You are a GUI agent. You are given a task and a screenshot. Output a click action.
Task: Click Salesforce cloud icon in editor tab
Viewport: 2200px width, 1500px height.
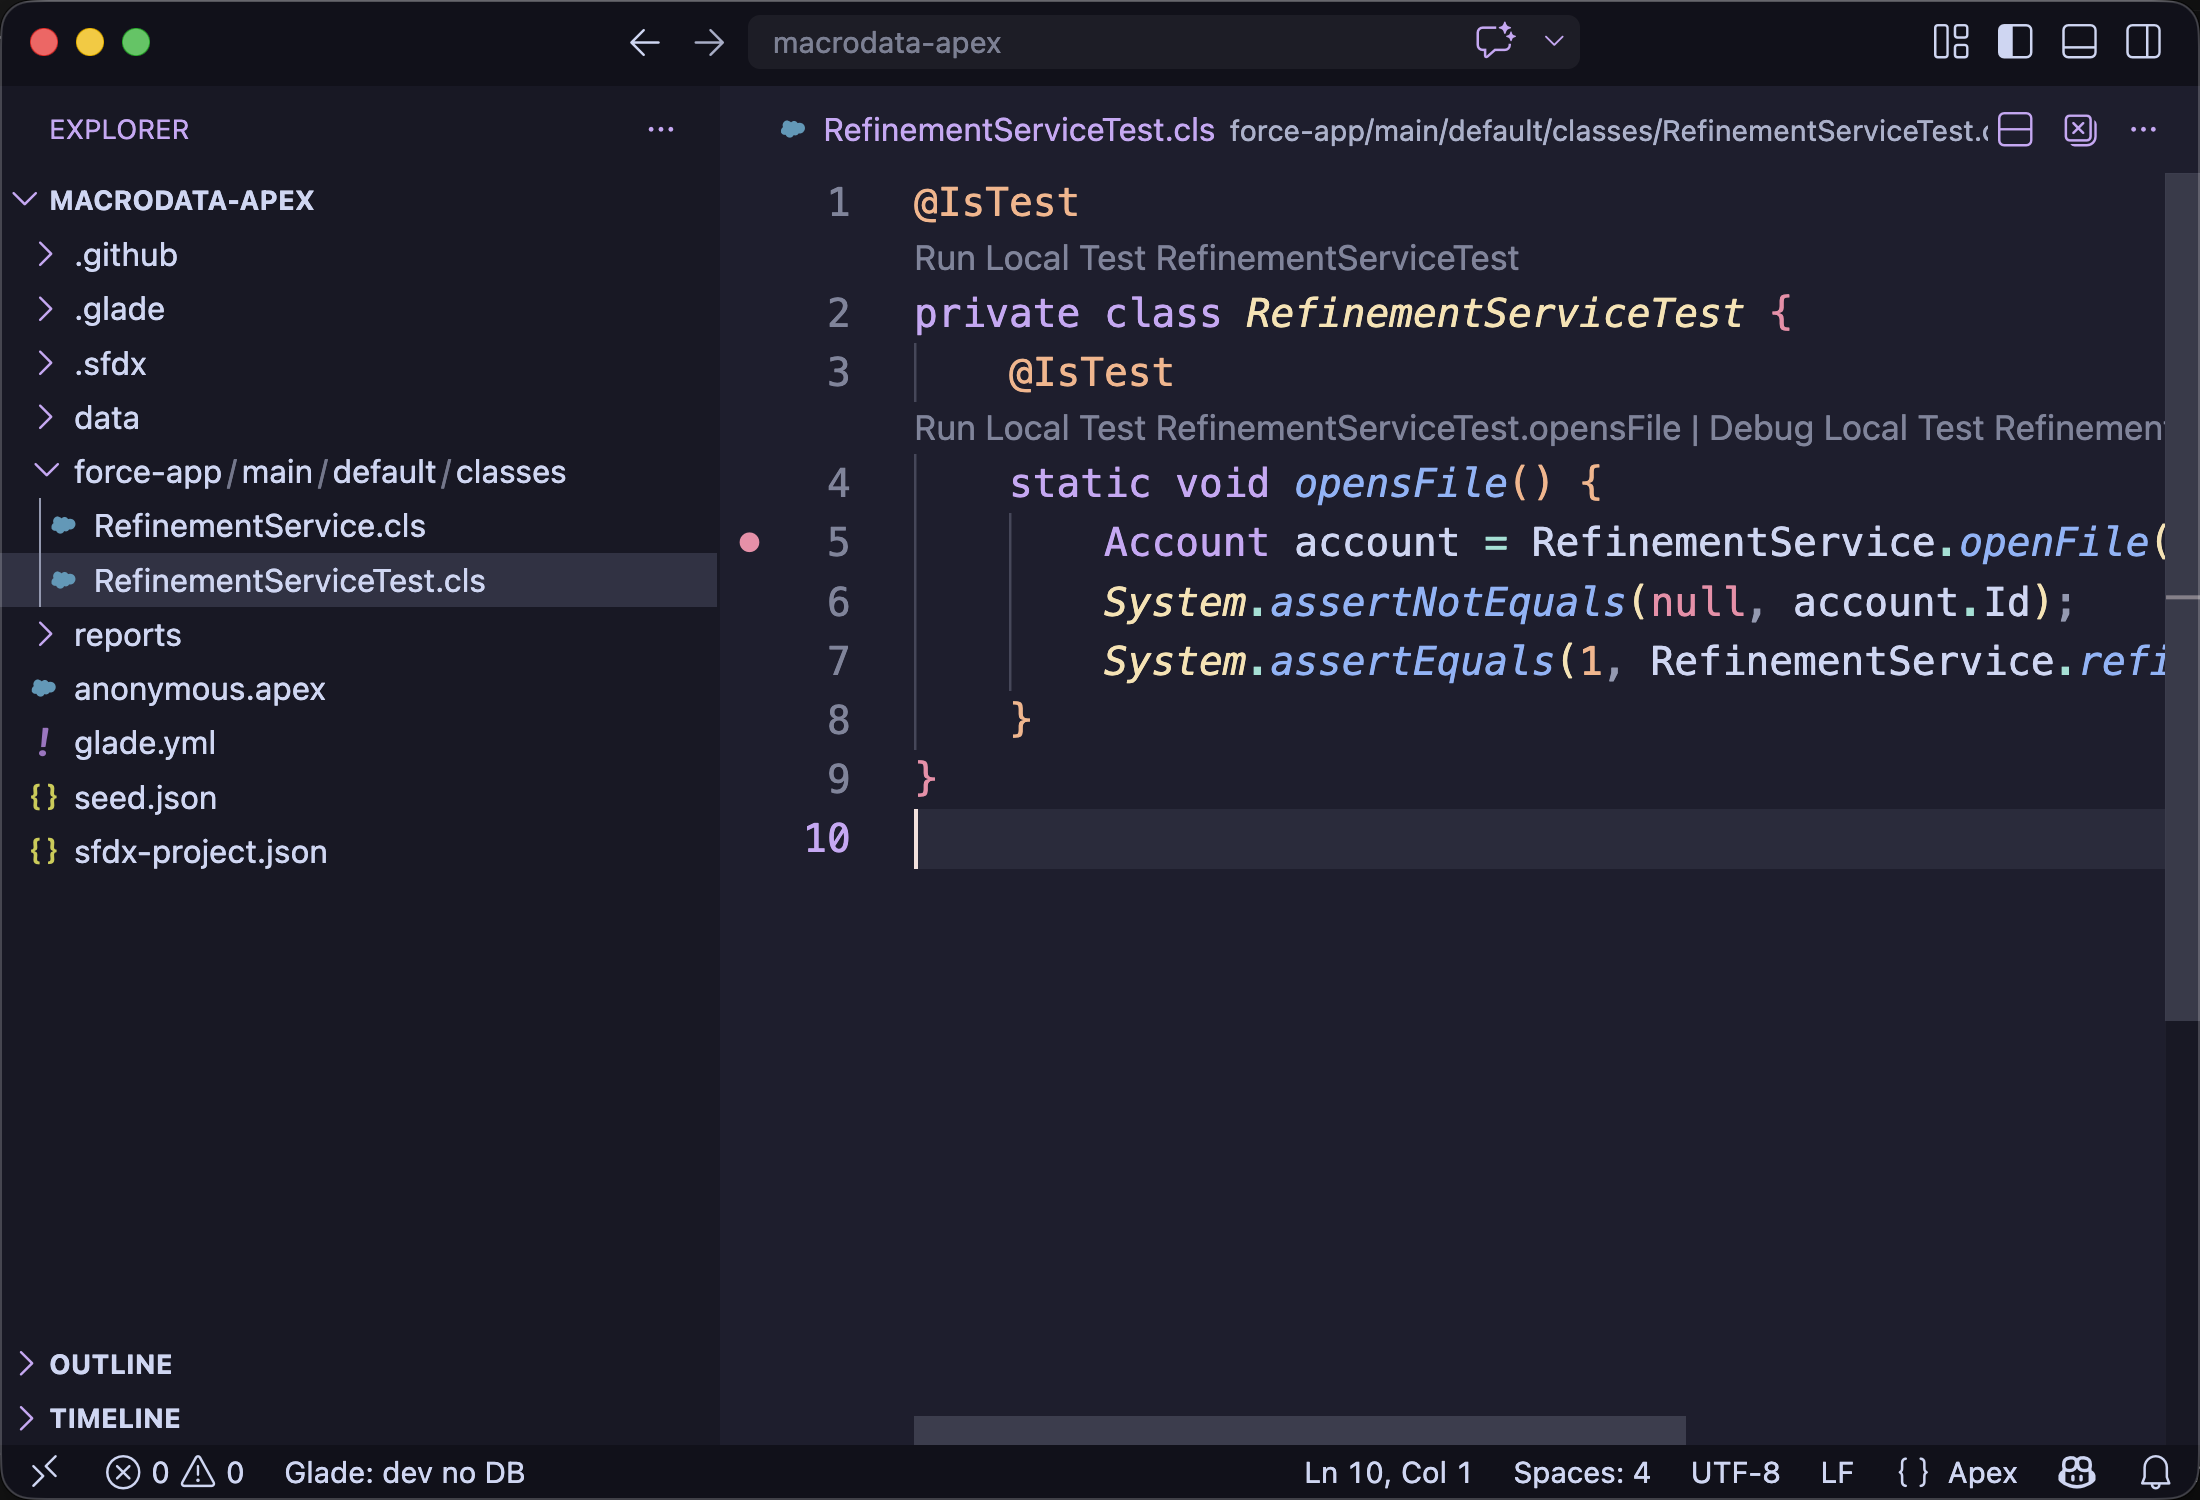(793, 130)
